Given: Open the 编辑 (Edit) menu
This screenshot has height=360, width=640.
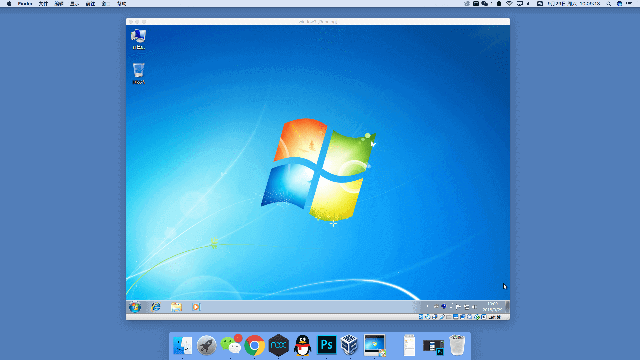Looking at the screenshot, I should pyautogui.click(x=59, y=4).
